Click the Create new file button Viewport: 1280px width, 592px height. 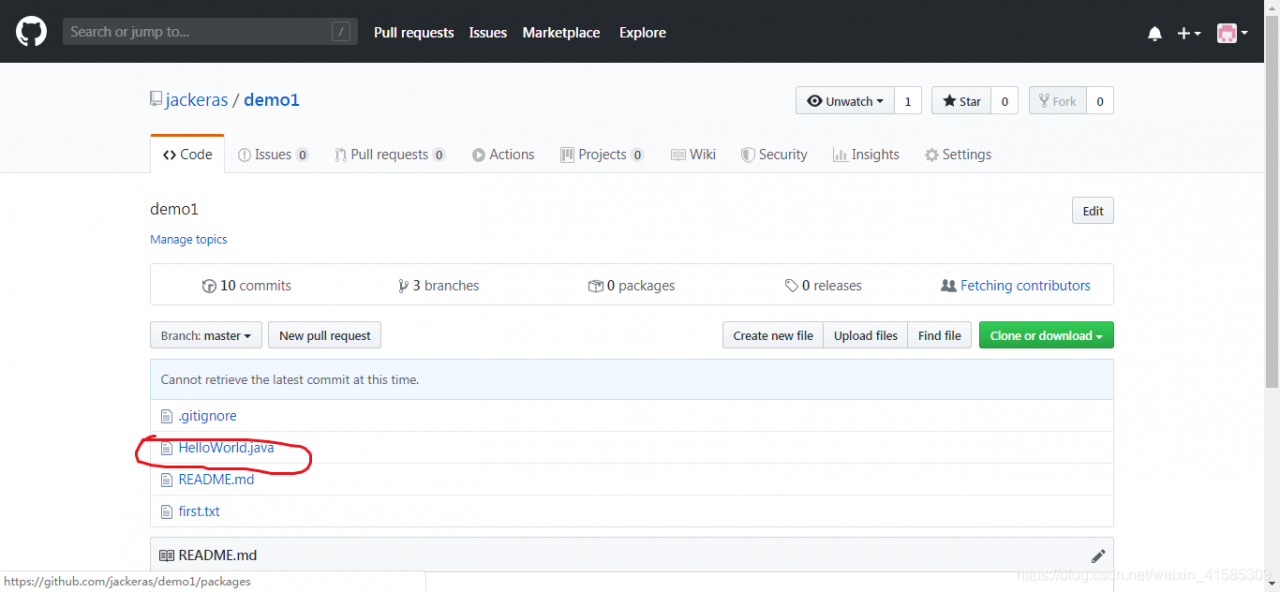773,335
